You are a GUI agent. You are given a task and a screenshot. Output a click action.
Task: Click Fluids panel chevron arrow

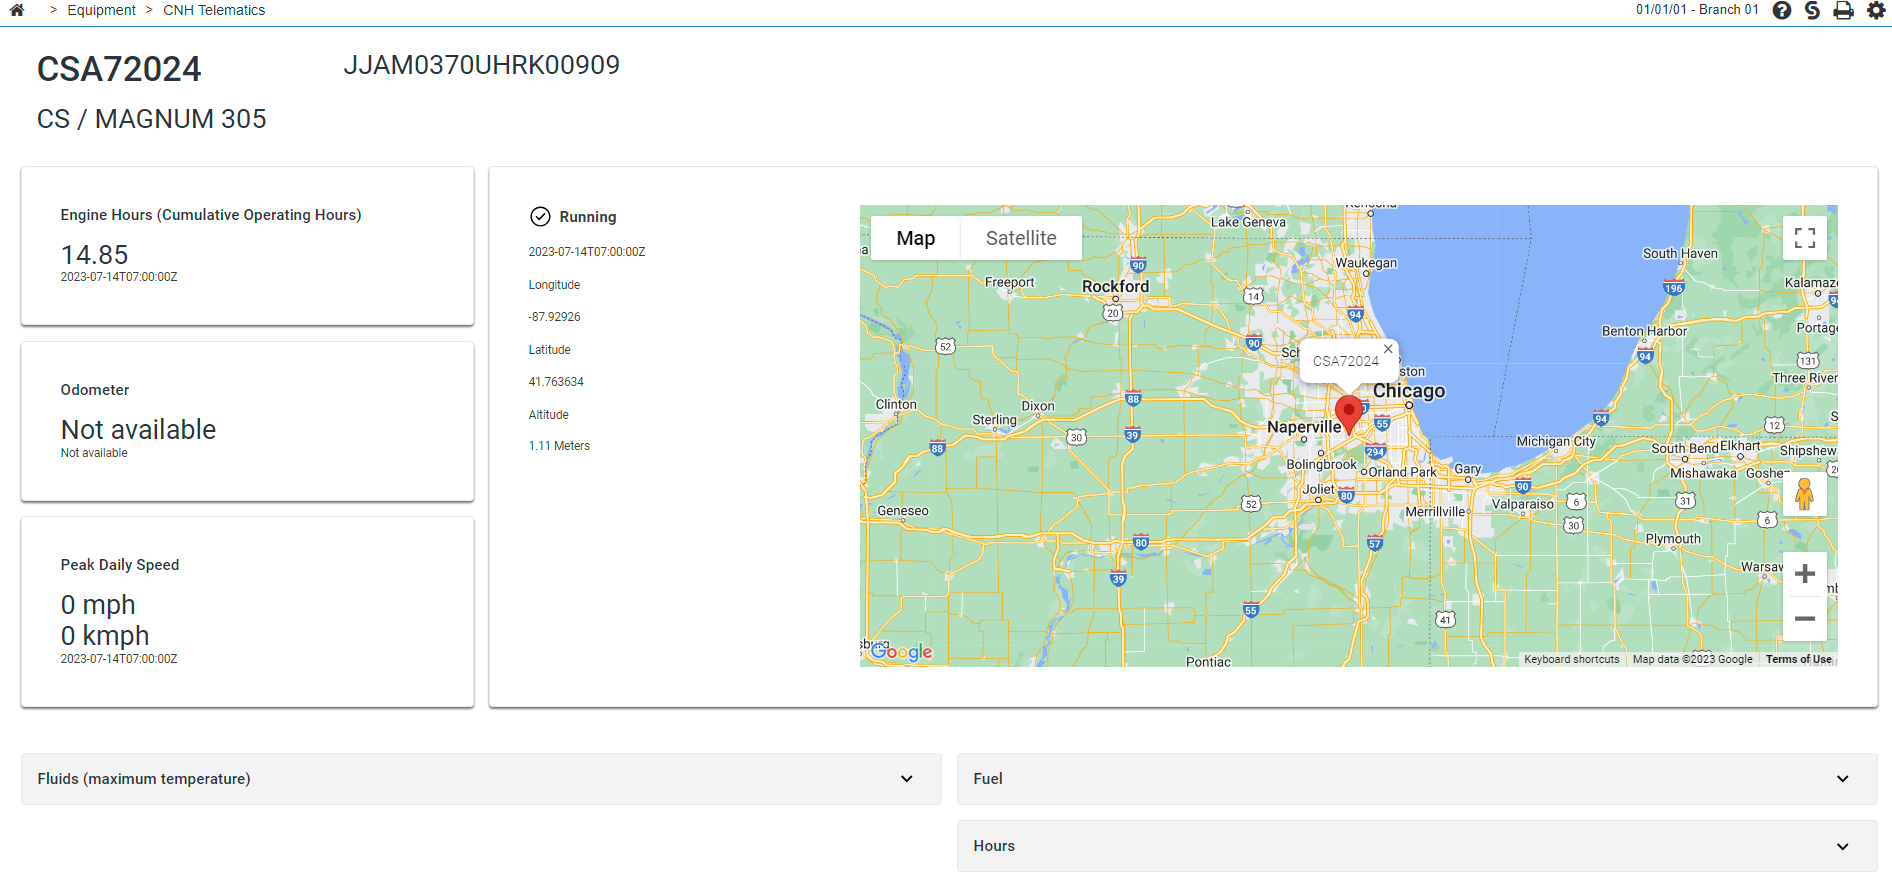click(x=906, y=779)
